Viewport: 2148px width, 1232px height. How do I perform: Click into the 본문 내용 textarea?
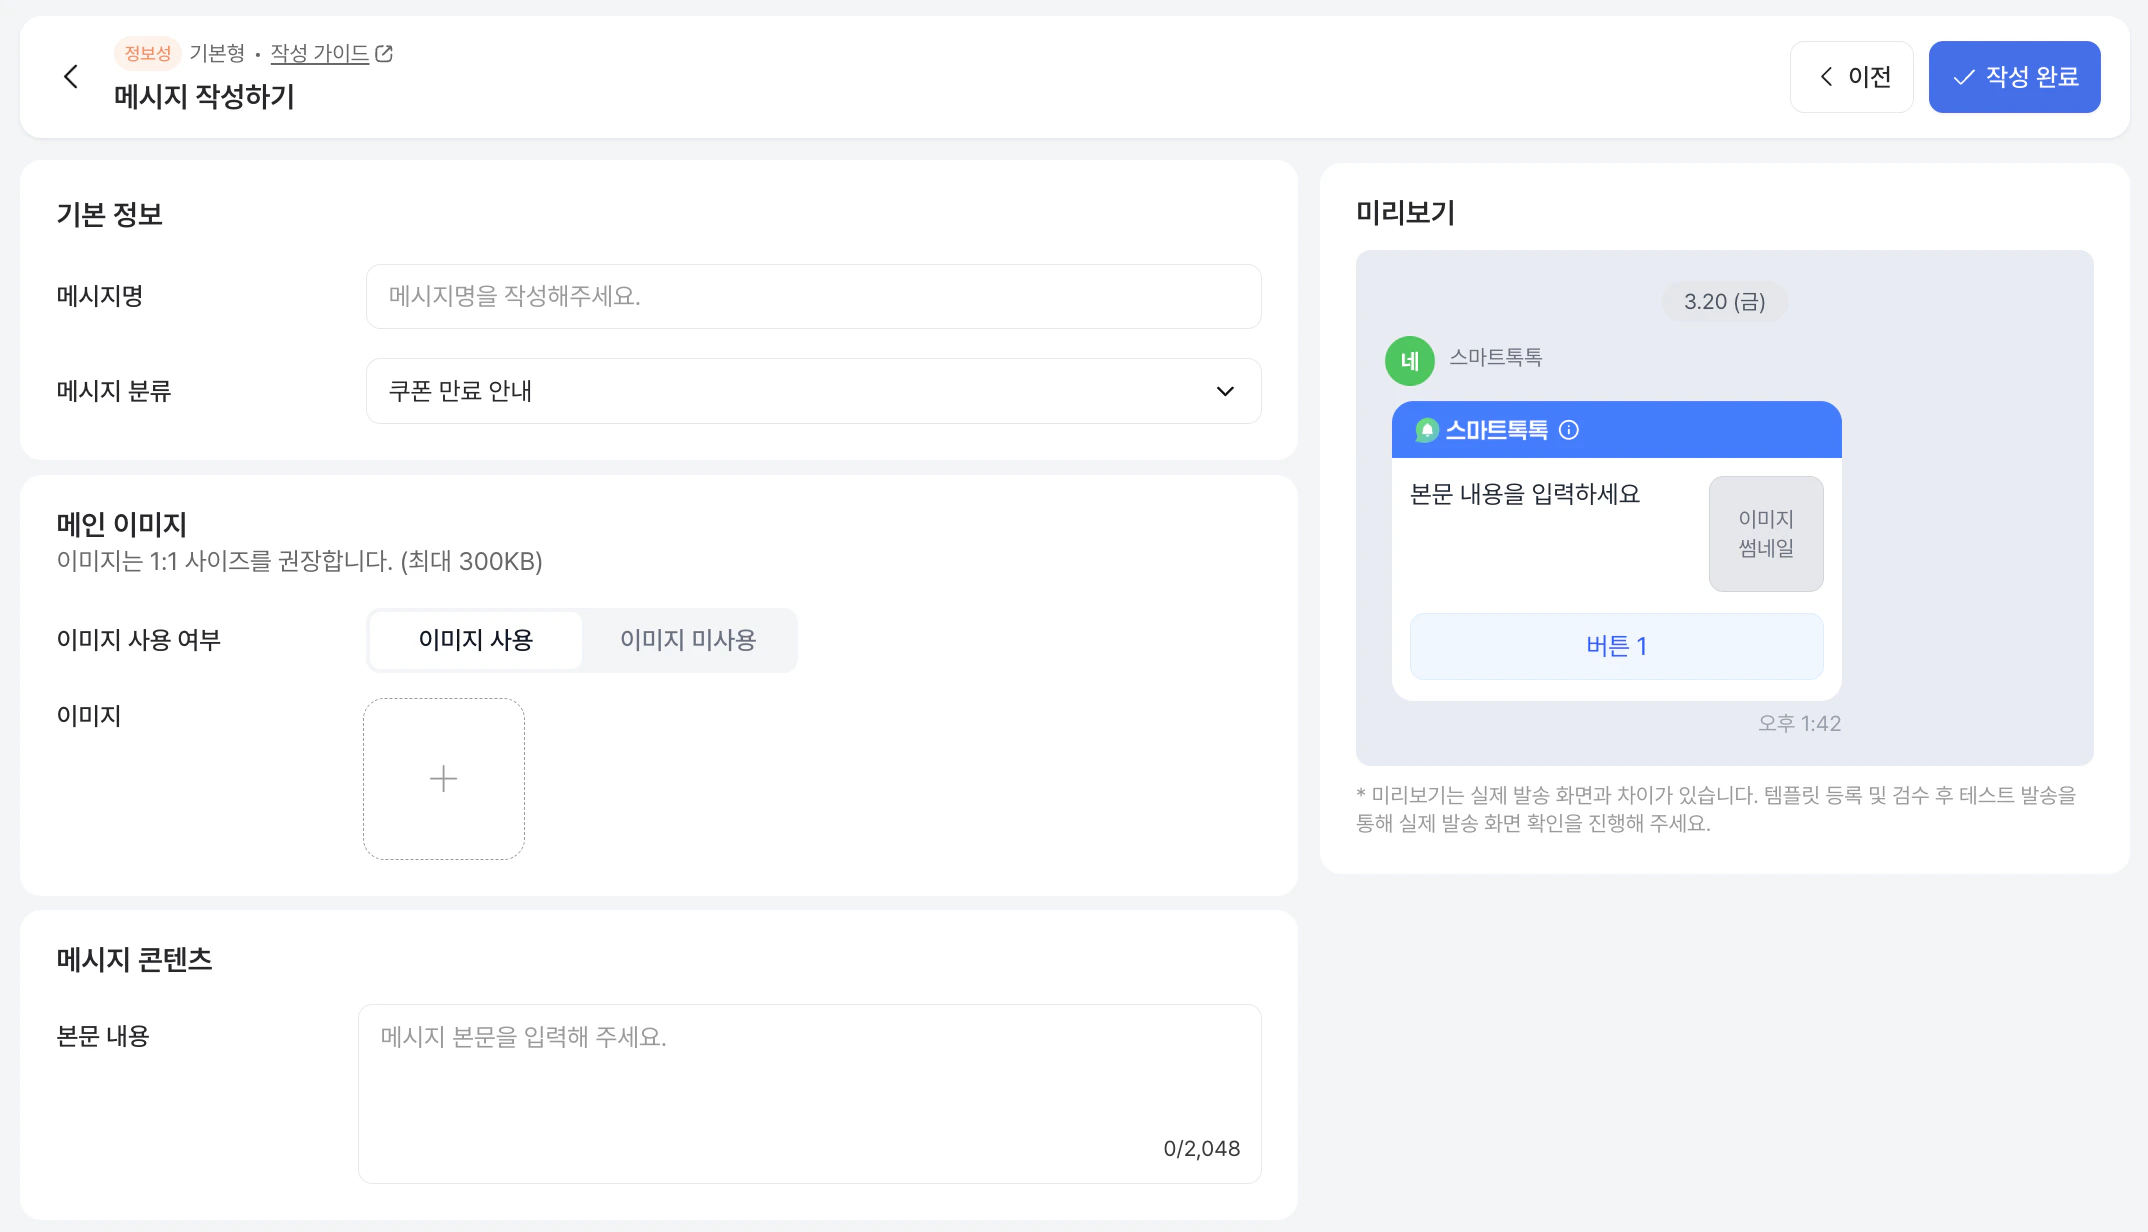point(808,1093)
